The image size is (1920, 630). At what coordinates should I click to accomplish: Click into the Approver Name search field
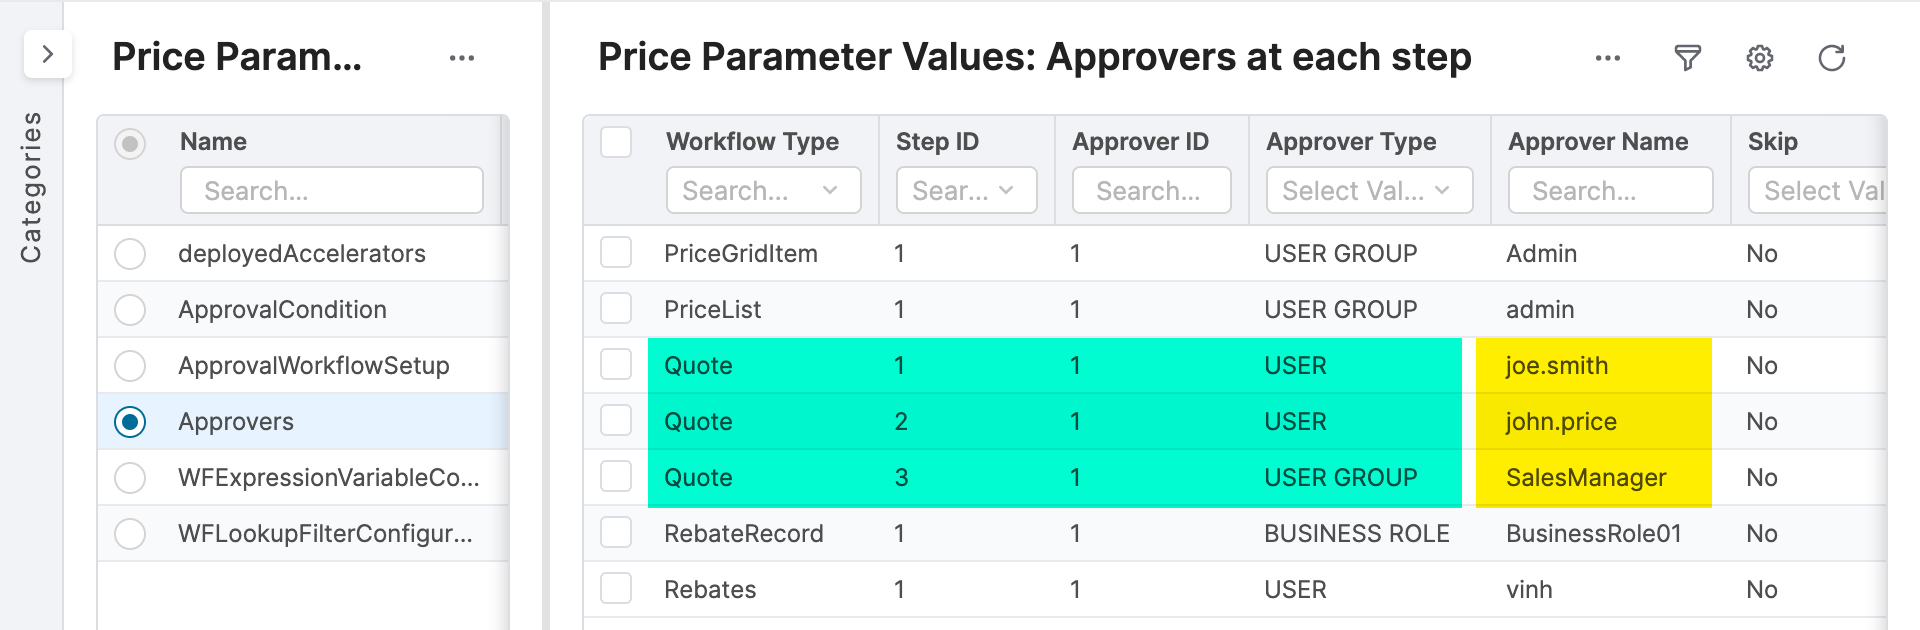point(1610,190)
